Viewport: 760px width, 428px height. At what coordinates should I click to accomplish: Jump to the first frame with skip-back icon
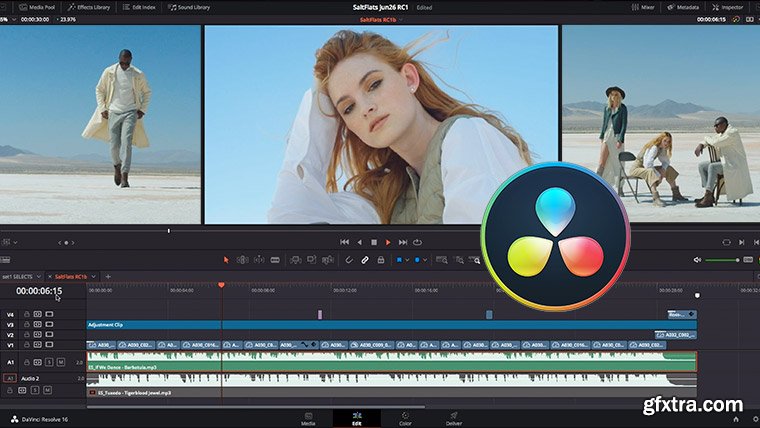click(345, 242)
